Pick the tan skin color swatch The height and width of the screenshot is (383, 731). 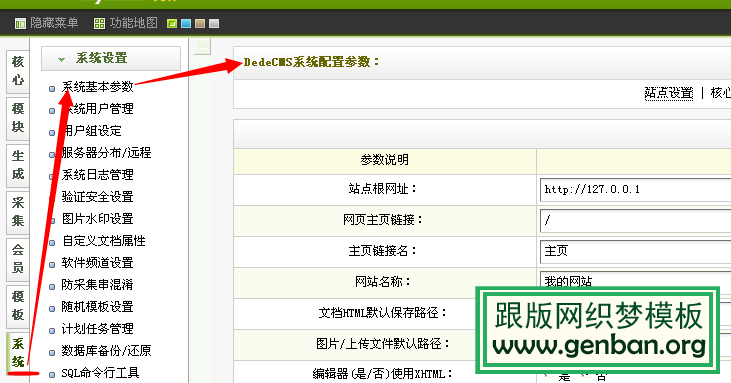pos(200,23)
